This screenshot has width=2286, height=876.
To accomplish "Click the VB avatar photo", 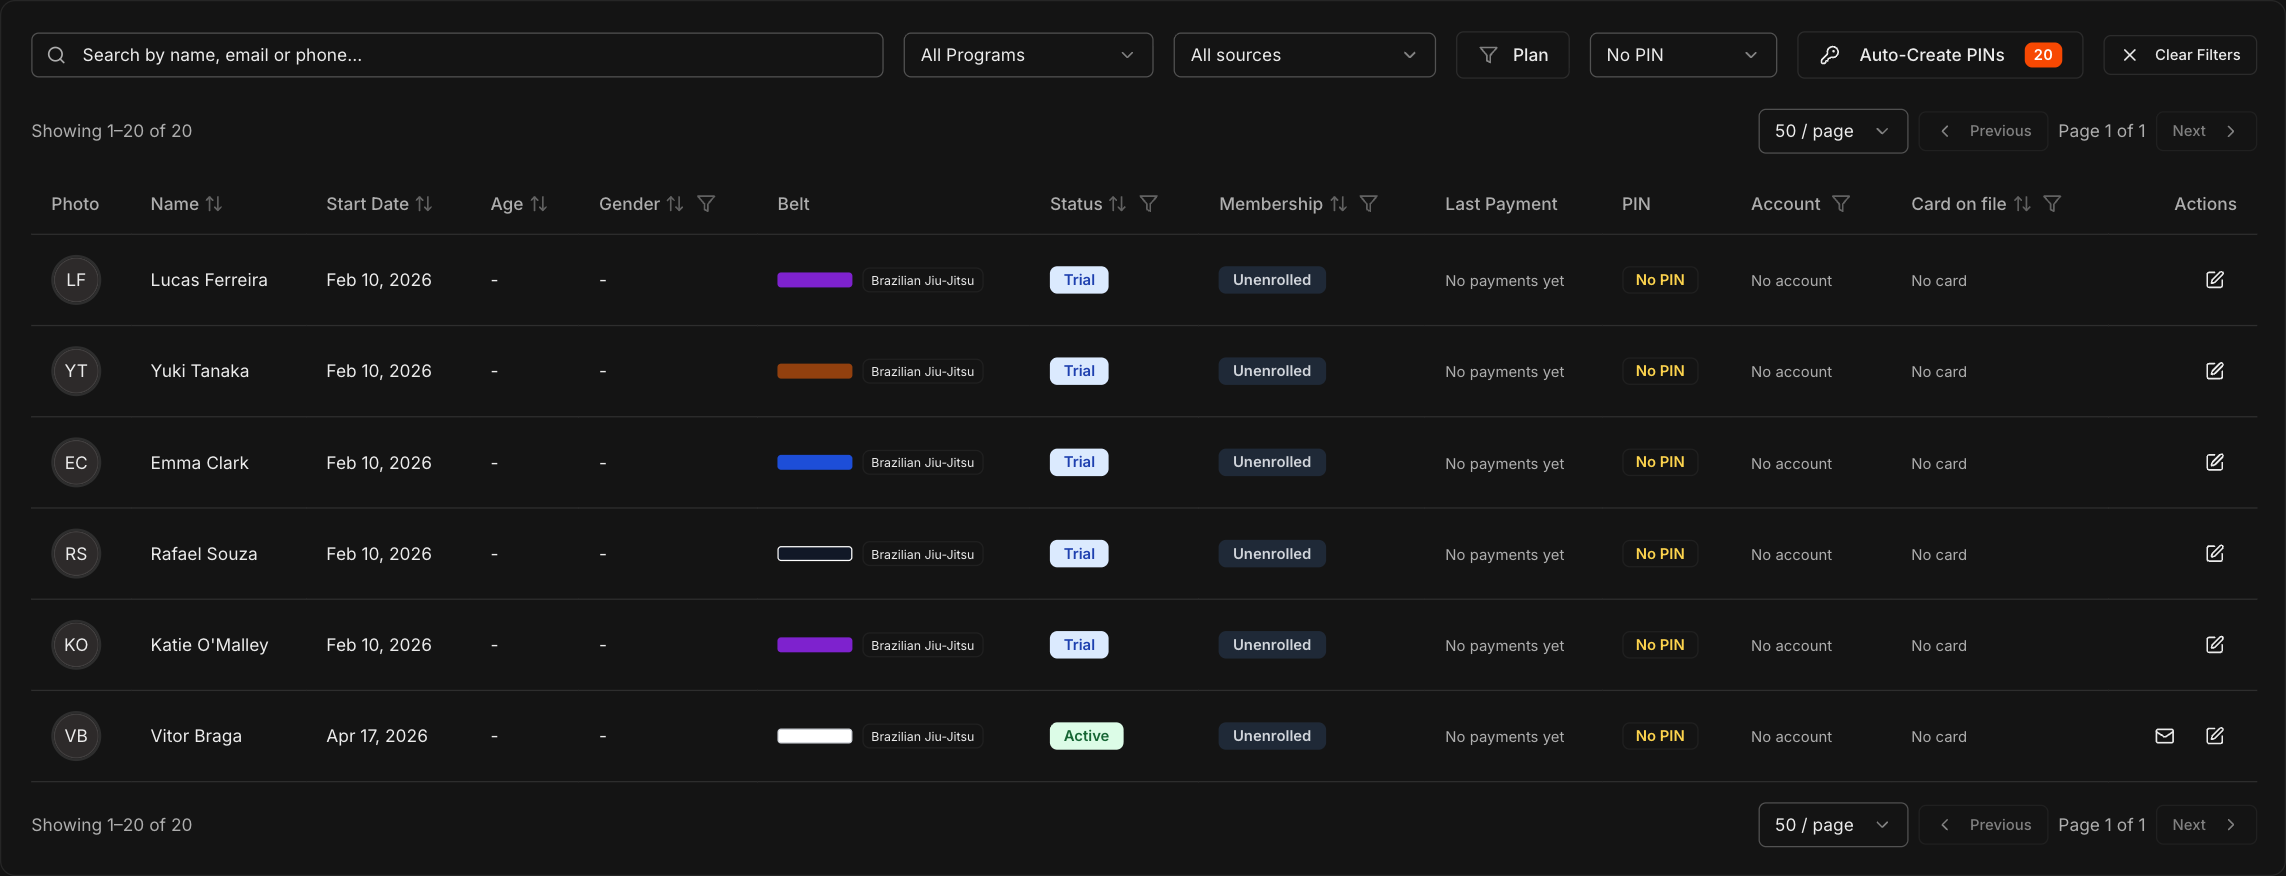I will tap(76, 736).
